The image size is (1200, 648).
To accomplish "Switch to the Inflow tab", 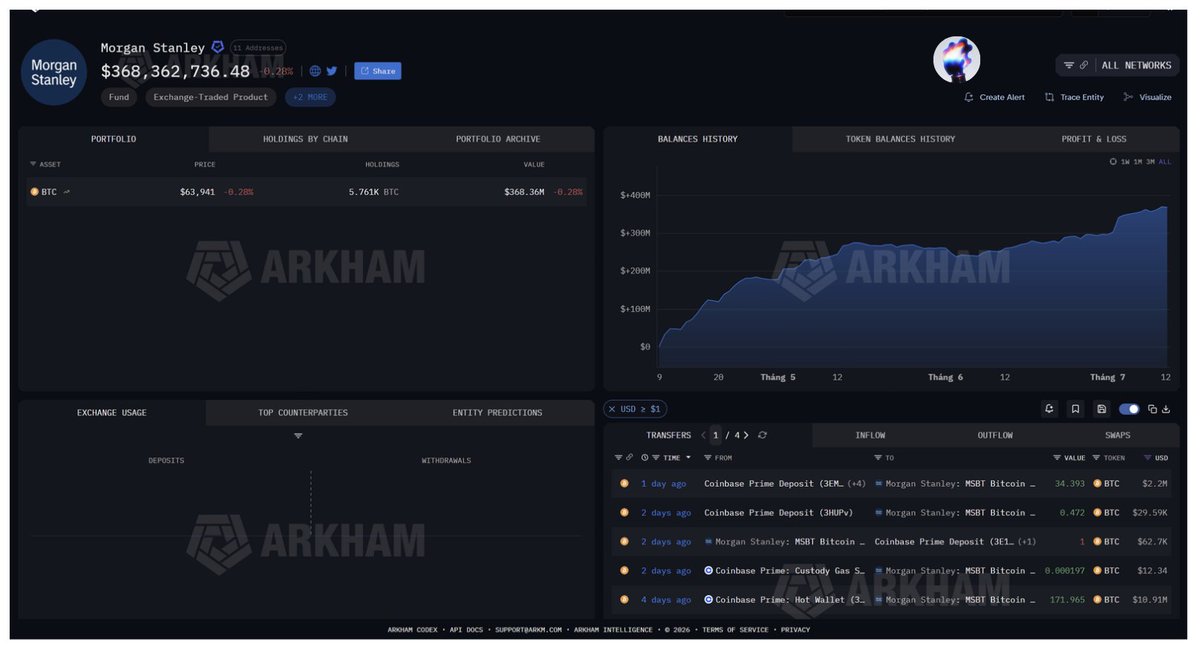I will [870, 435].
